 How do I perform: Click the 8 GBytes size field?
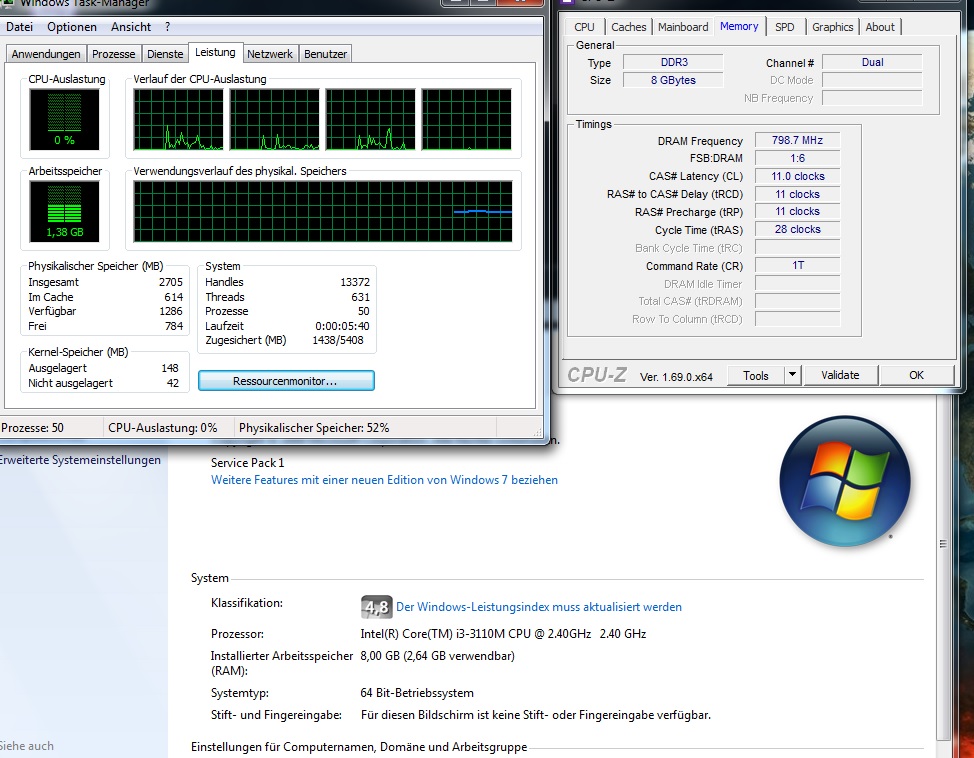tap(673, 80)
